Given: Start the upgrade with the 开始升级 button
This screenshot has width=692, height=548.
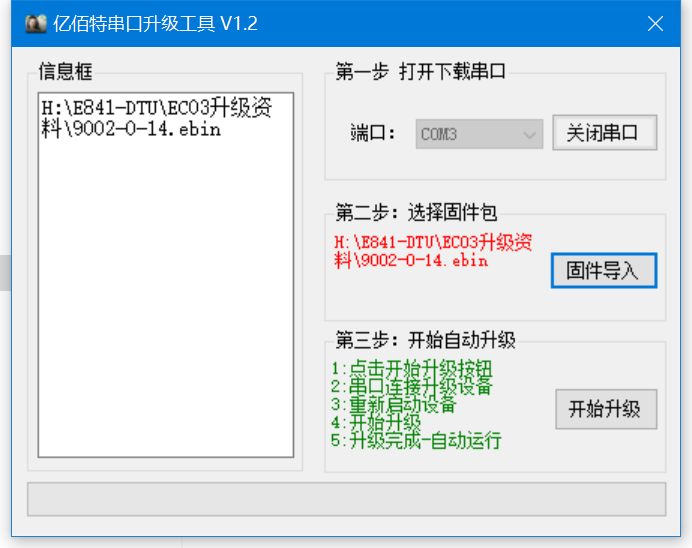Looking at the screenshot, I should (606, 409).
